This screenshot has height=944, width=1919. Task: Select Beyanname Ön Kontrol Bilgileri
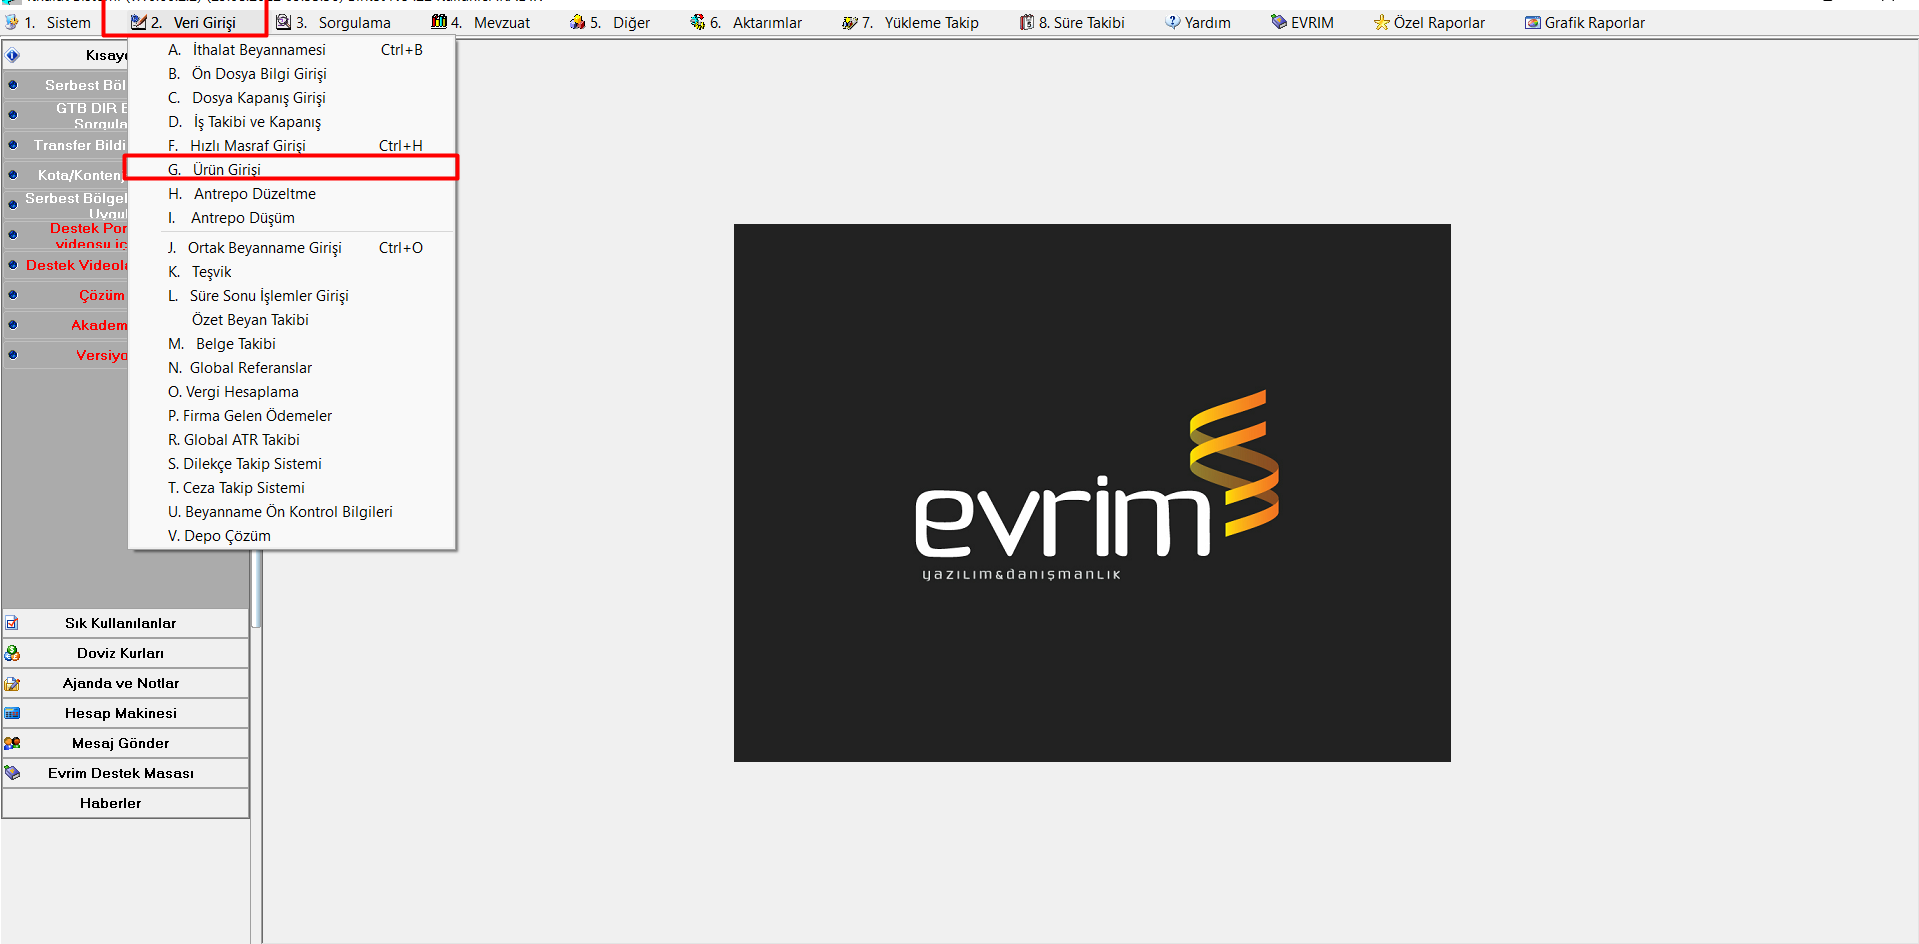click(x=292, y=512)
